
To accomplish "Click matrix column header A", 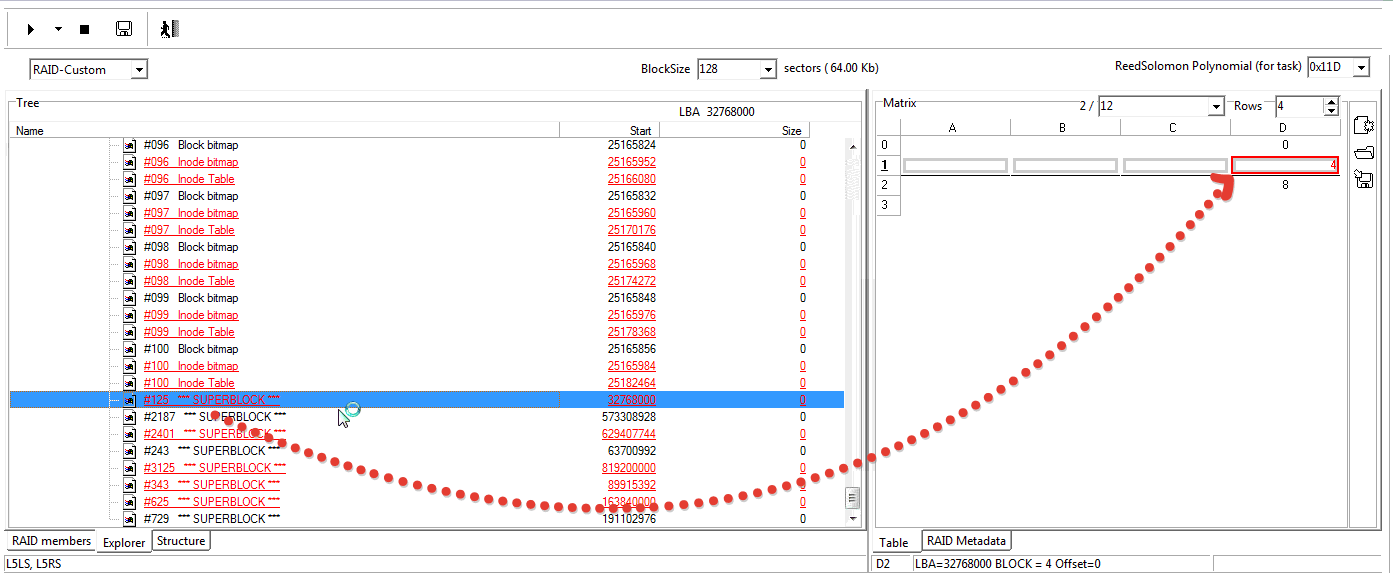I will point(955,127).
